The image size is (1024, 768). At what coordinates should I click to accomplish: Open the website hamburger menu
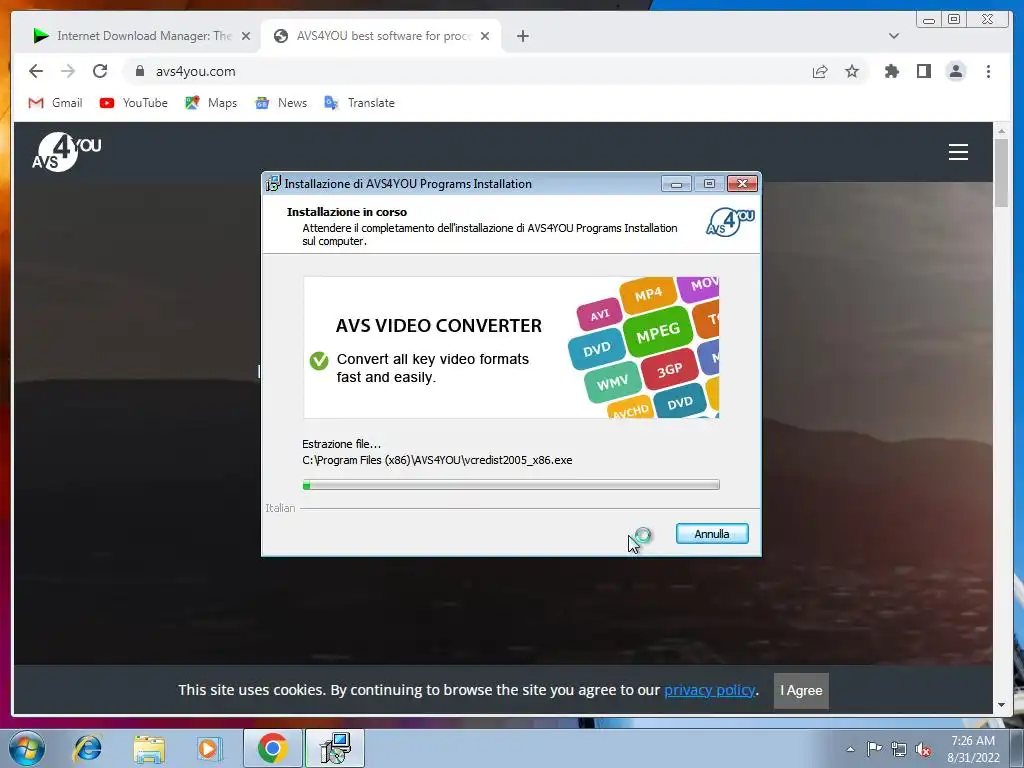pyautogui.click(x=958, y=152)
